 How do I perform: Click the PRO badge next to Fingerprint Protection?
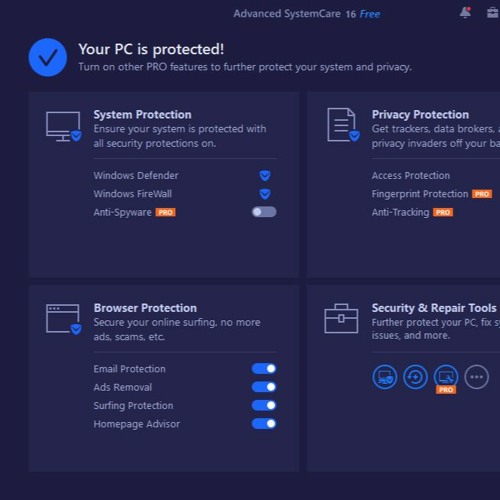482,194
